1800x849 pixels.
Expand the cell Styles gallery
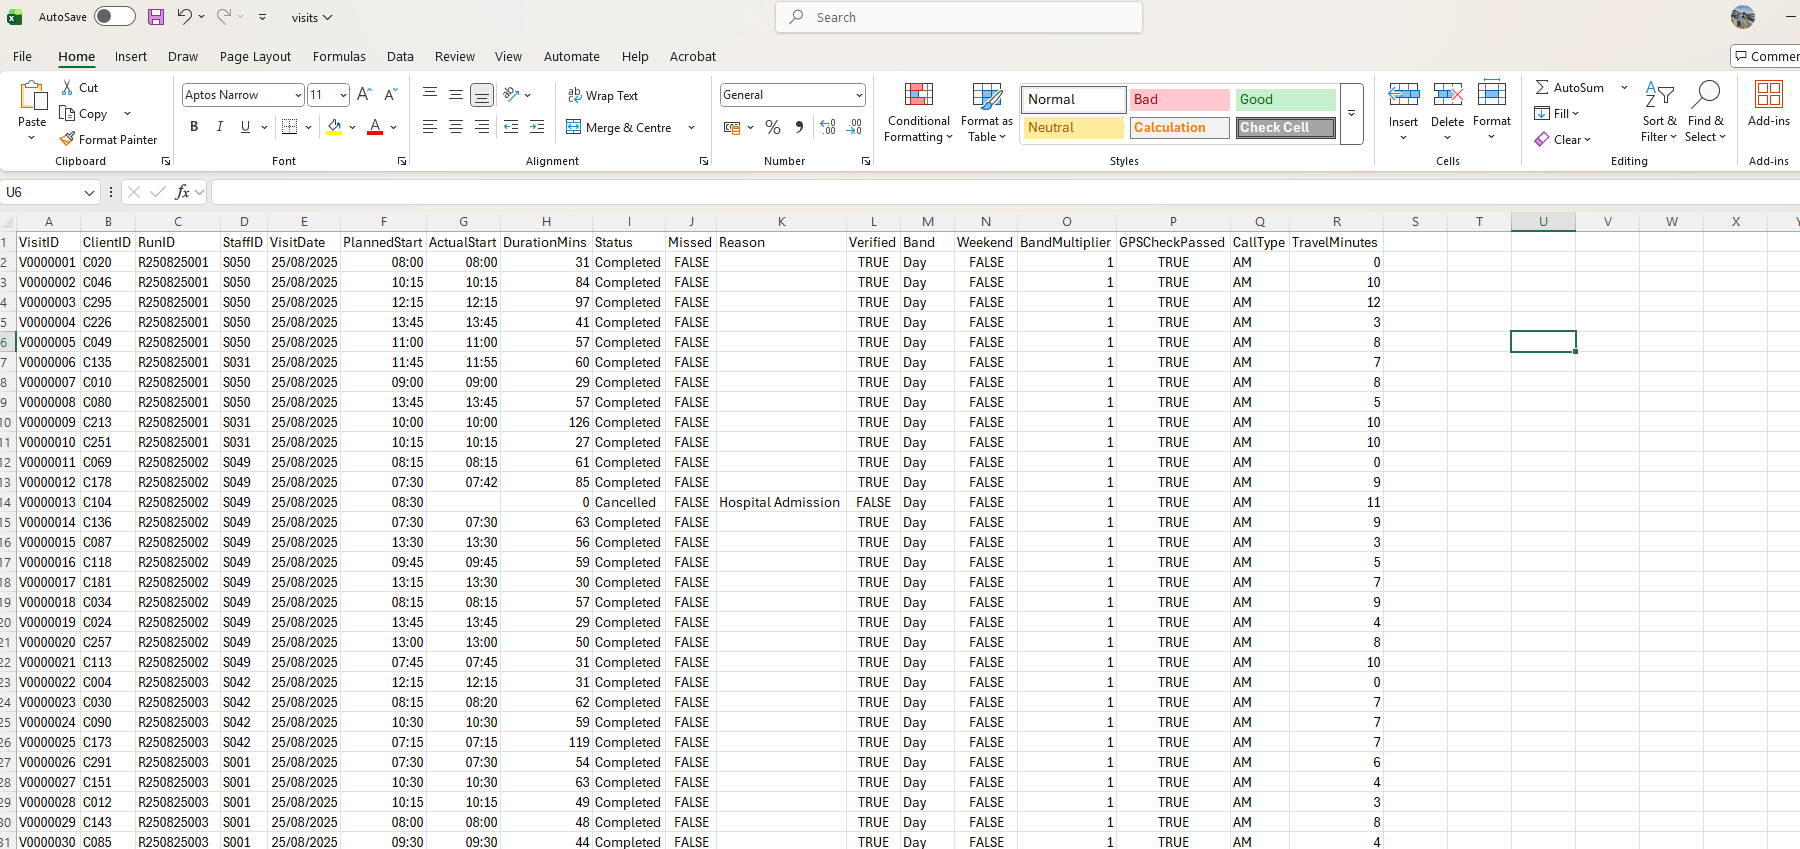tap(1351, 114)
